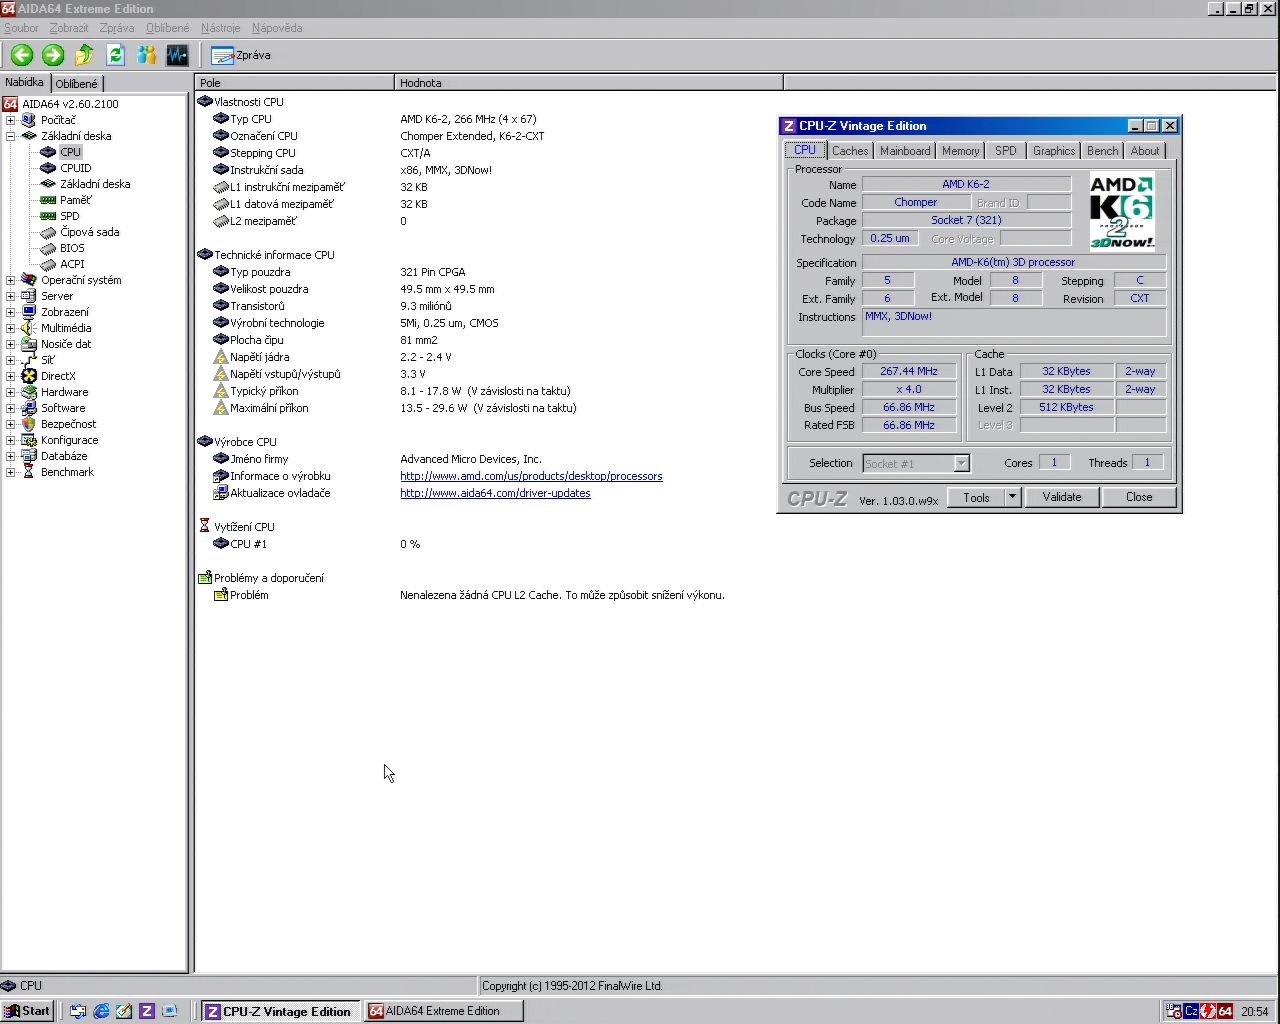Switch to the Caches tab in CPU-Z
1280x1024 pixels.
[850, 151]
